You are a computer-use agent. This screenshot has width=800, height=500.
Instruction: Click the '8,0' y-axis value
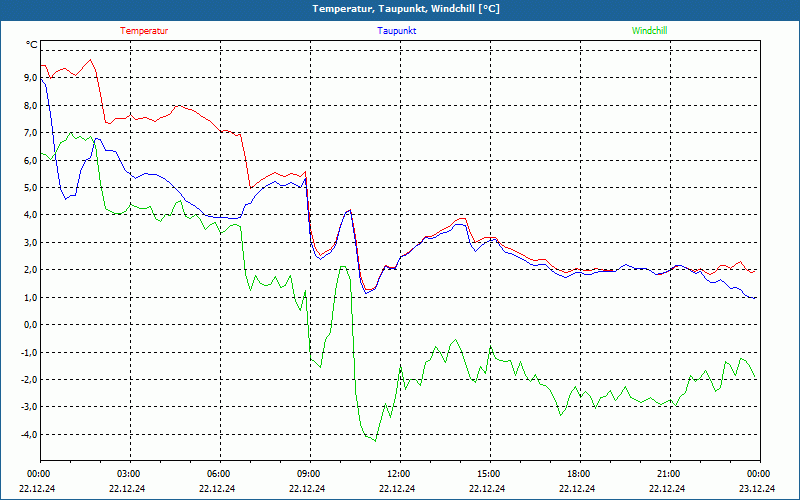coord(30,105)
